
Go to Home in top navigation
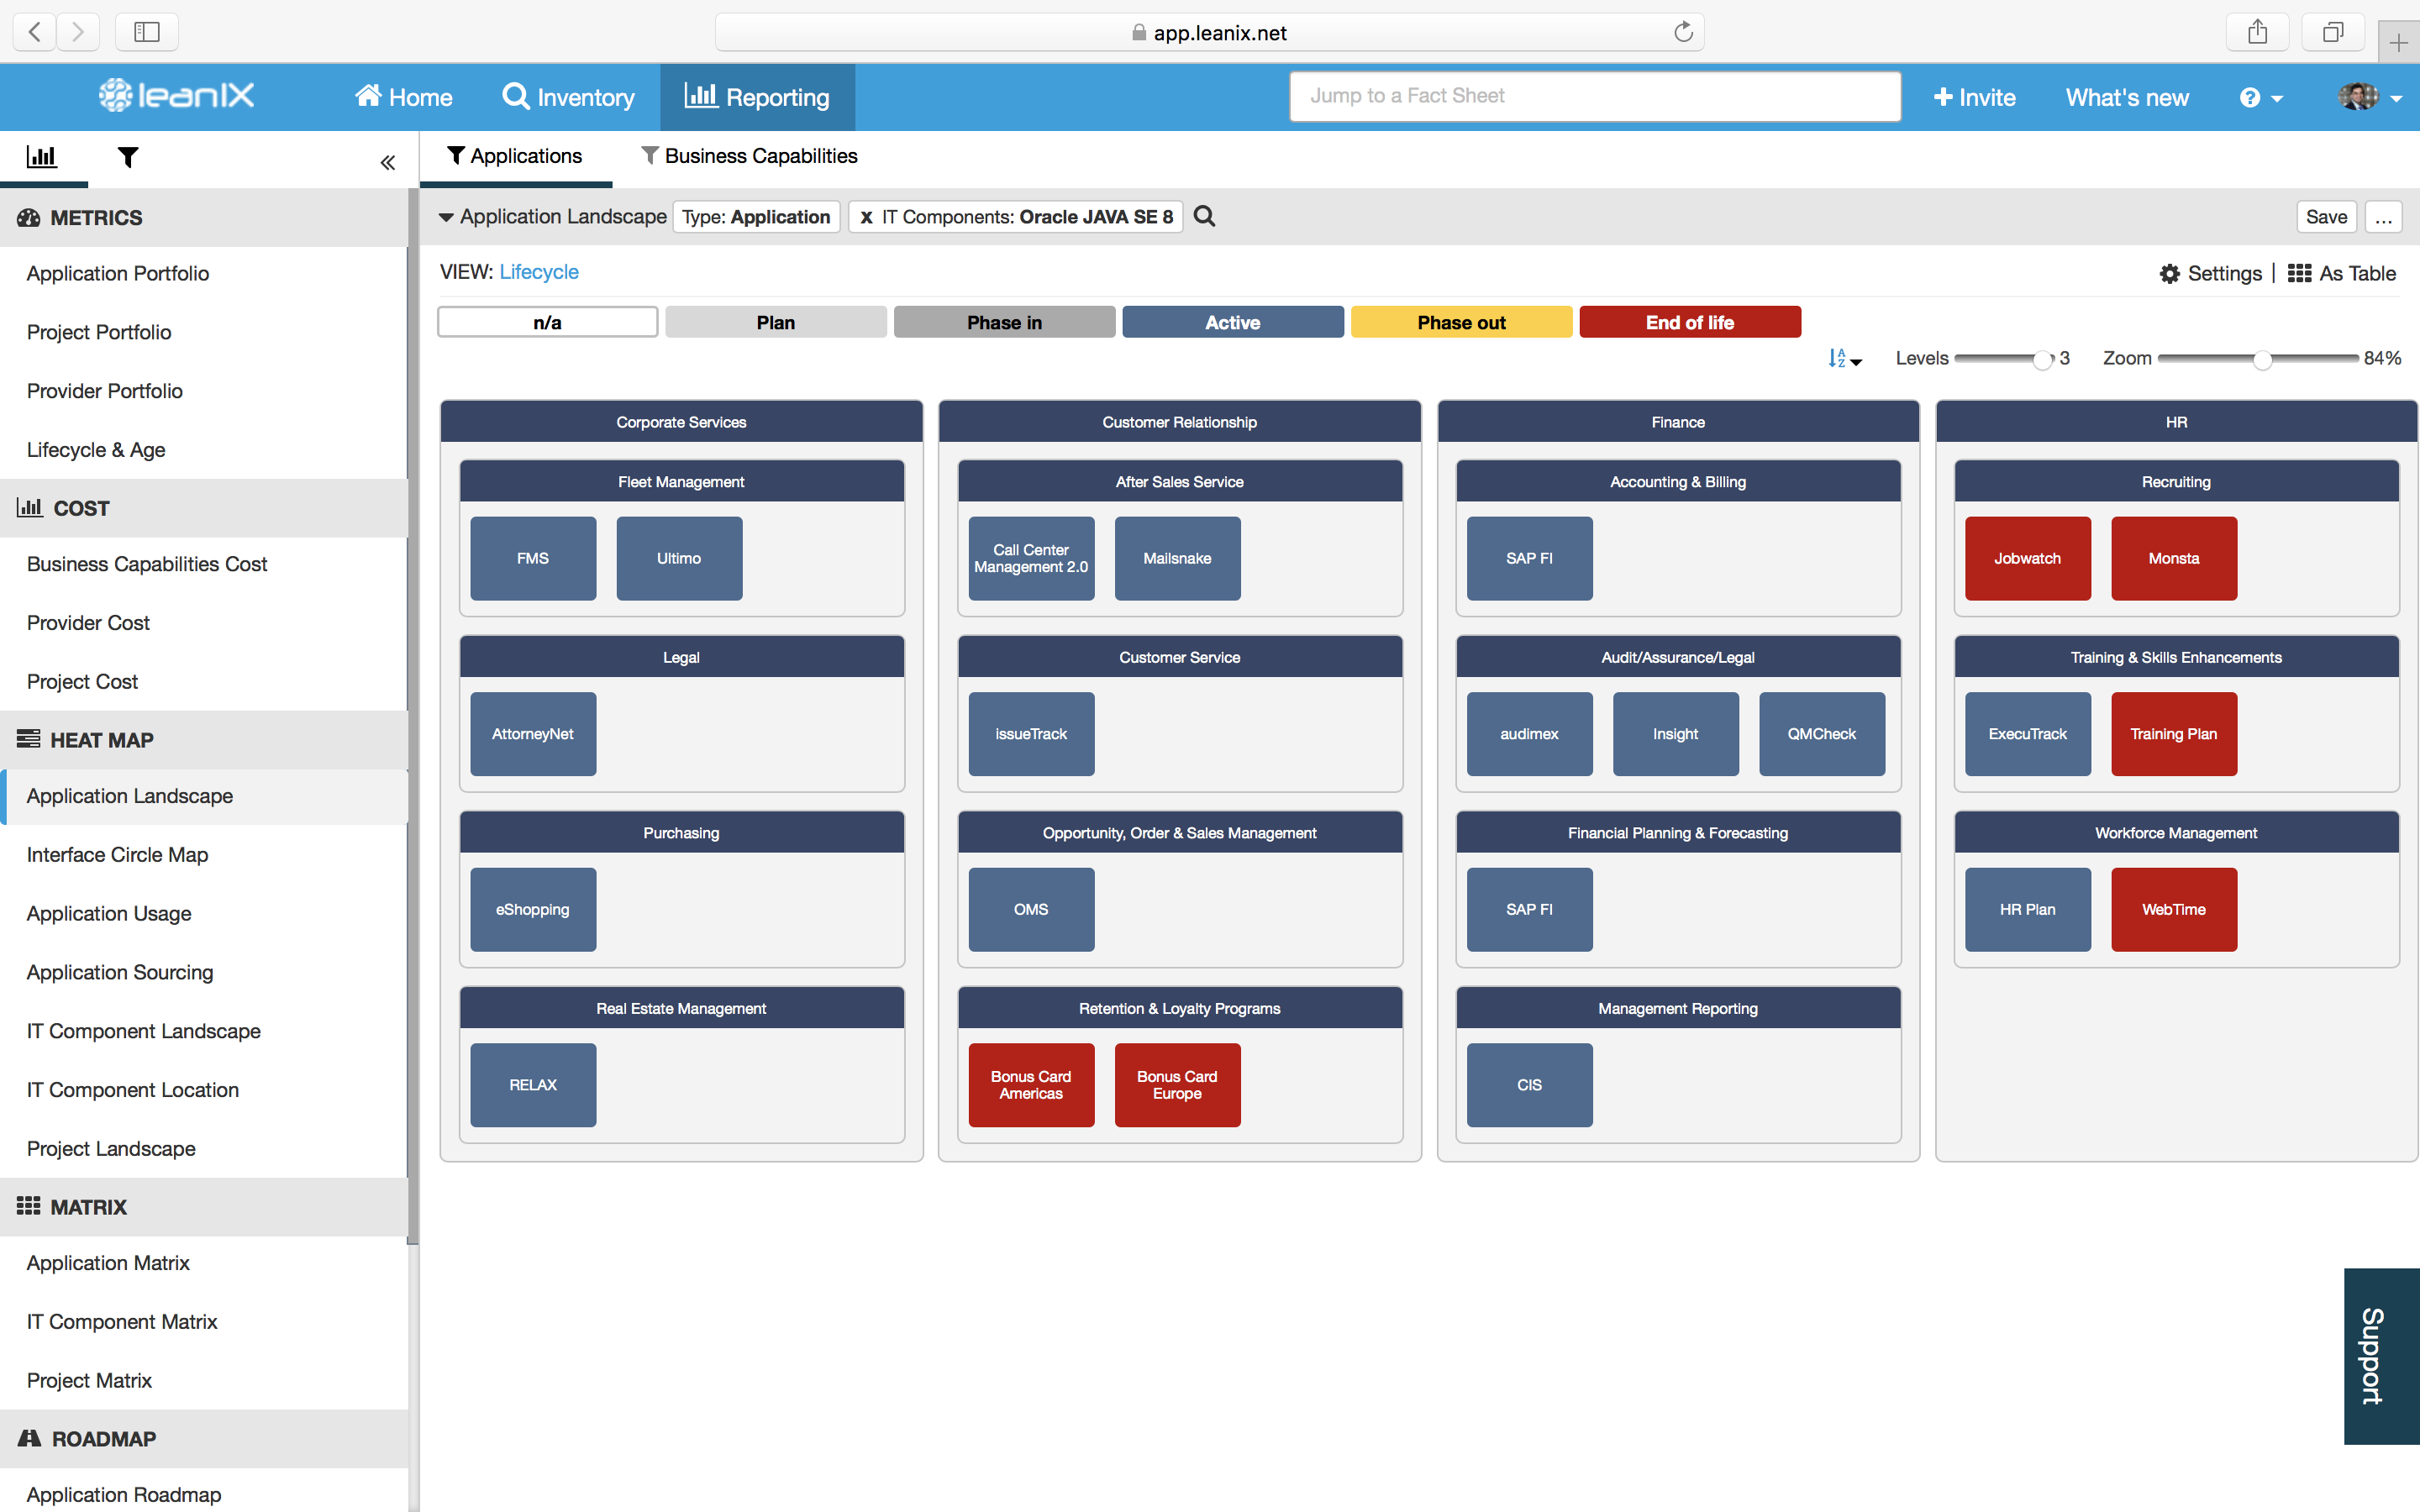click(404, 97)
